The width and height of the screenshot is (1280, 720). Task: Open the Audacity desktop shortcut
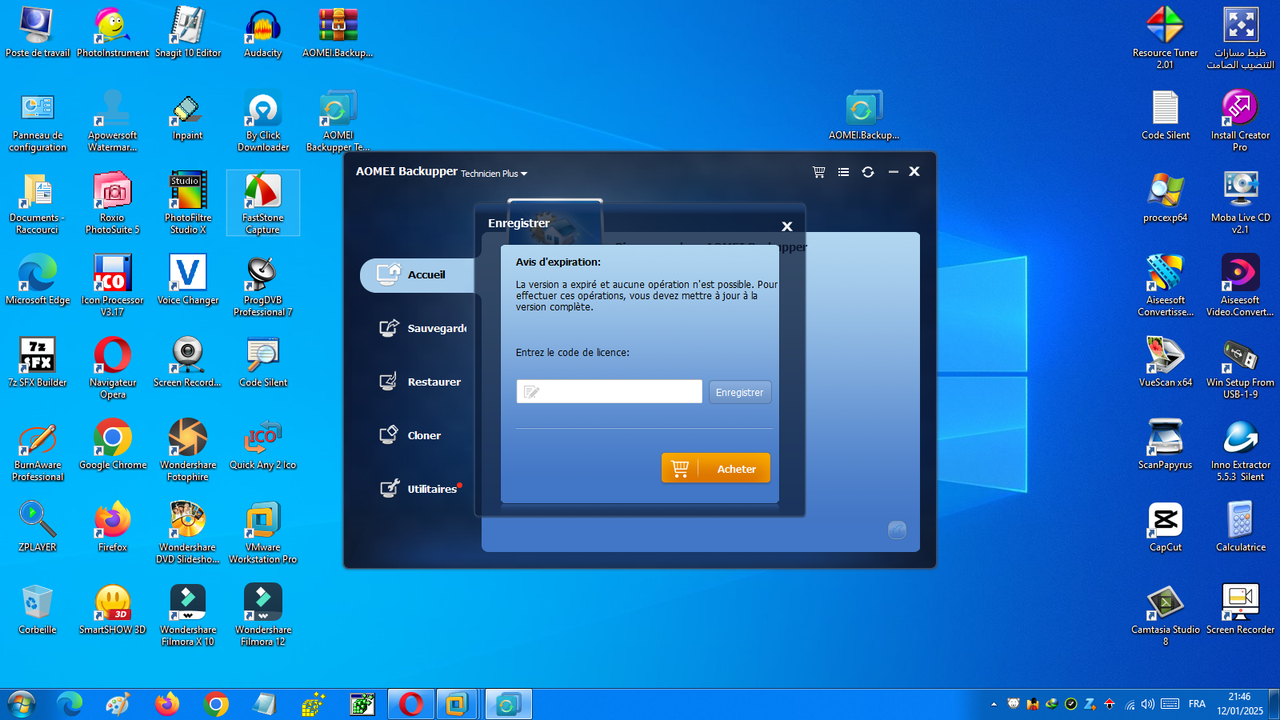tap(263, 33)
